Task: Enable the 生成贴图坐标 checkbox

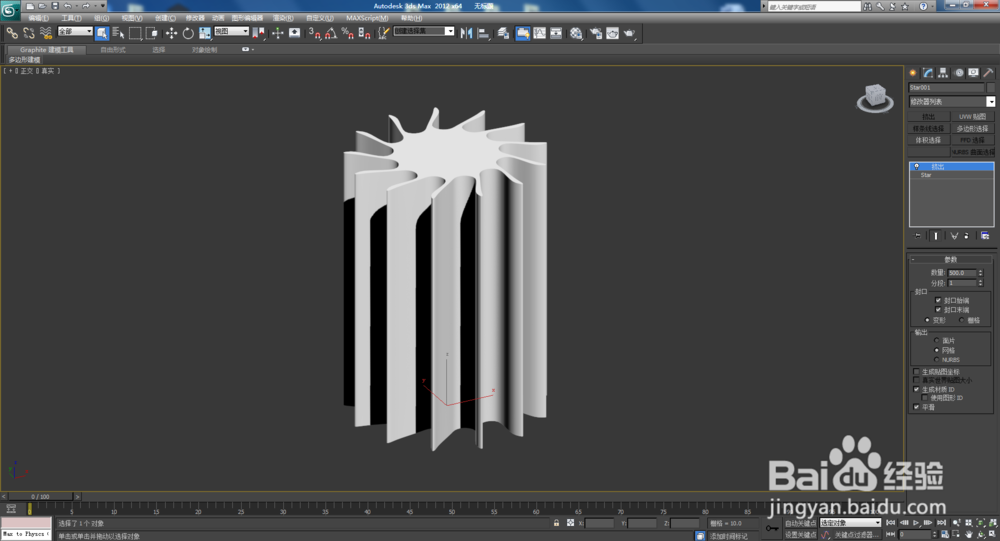Action: [917, 371]
